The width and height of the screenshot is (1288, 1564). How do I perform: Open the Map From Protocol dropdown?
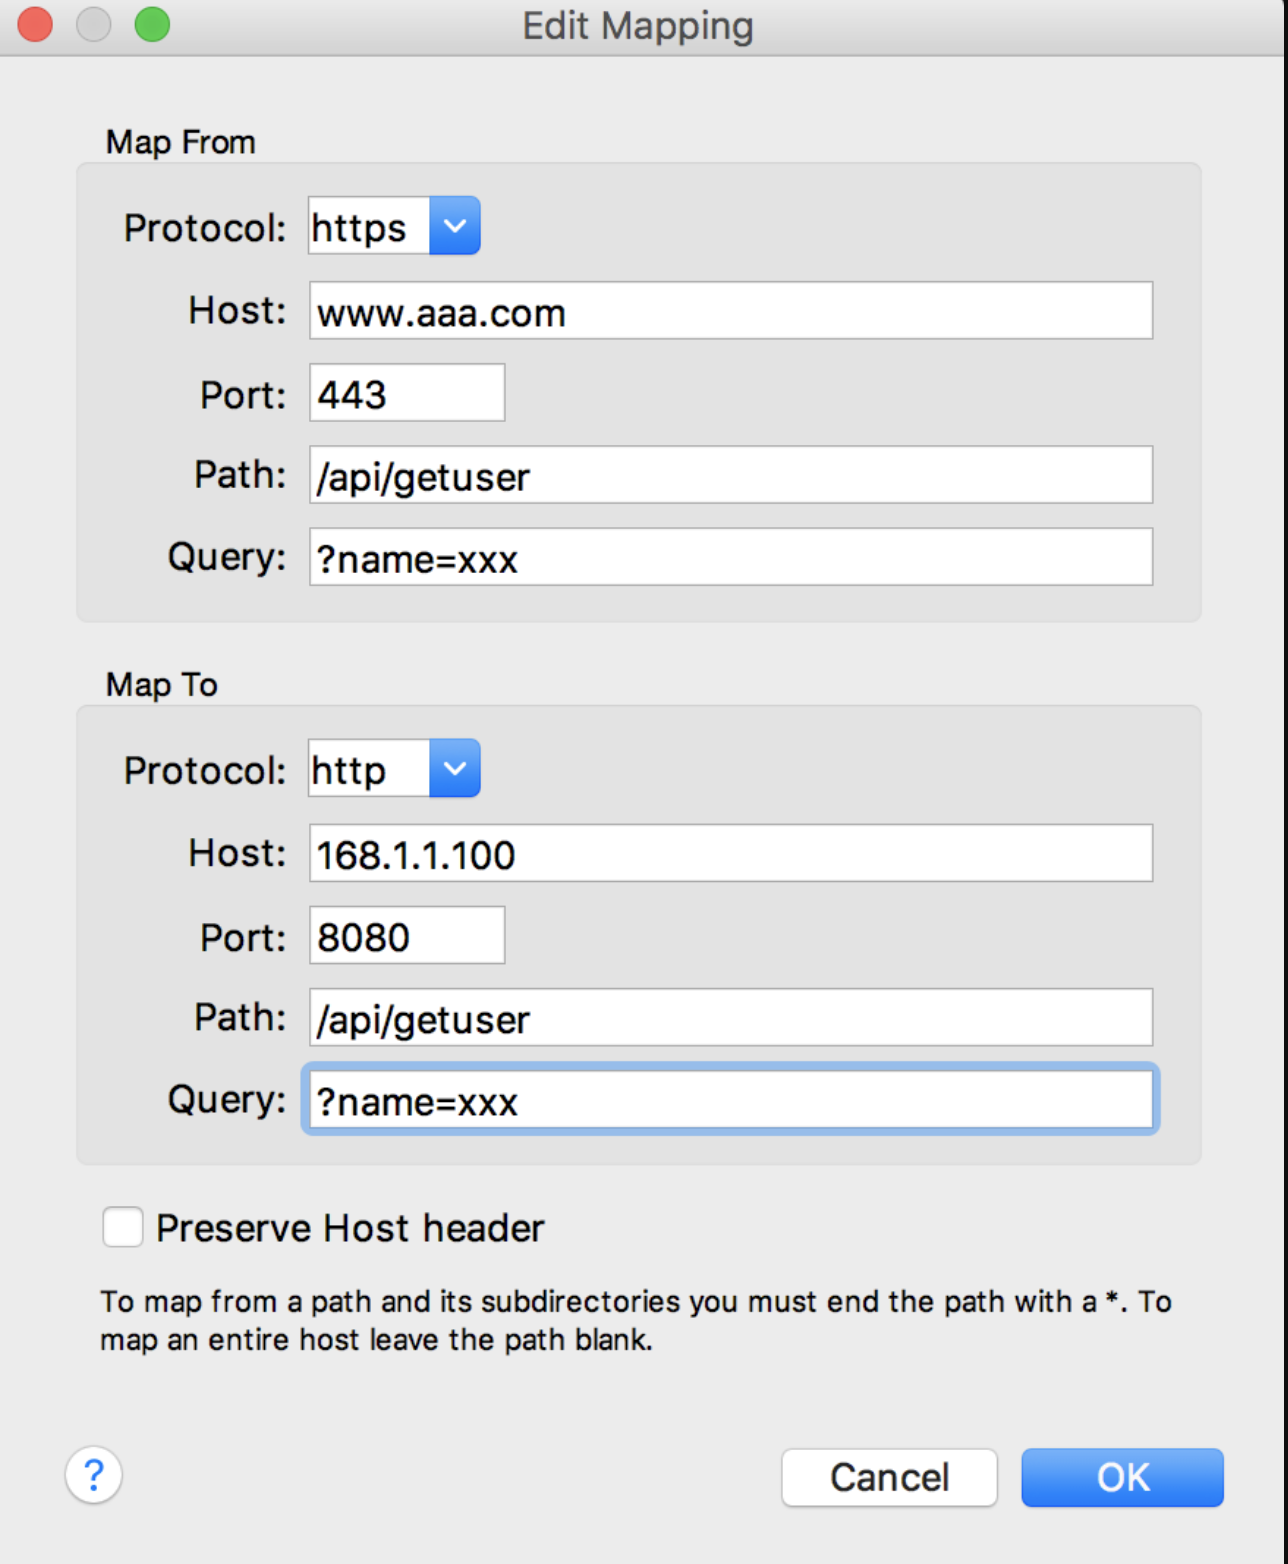click(x=455, y=226)
